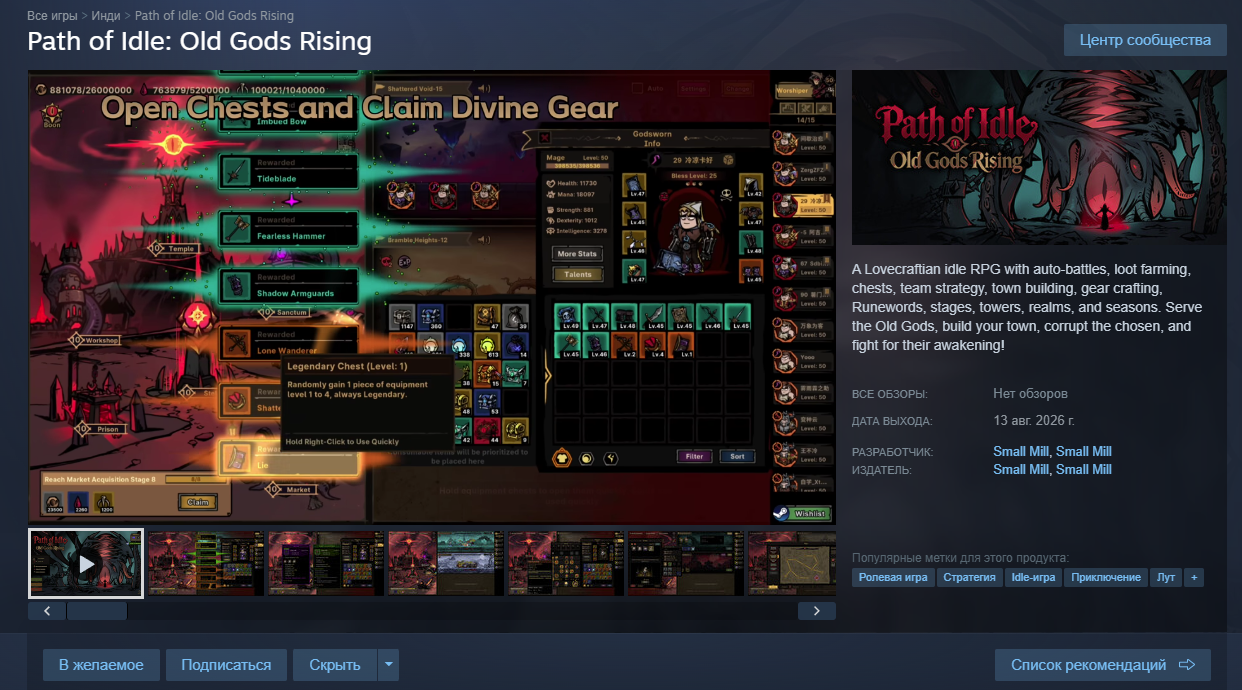Click Центр сообщества button
Screen dimensions: 1242x690
pyautogui.click(x=1145, y=40)
